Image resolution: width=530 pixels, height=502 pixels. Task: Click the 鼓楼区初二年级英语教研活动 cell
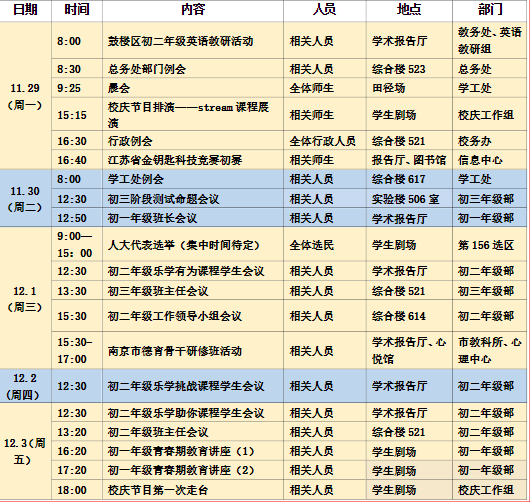click(193, 41)
